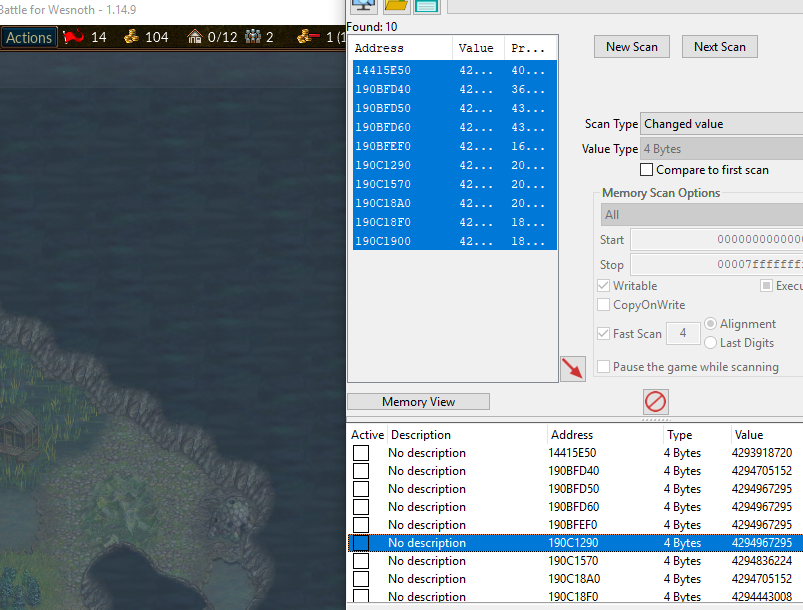The height and width of the screenshot is (610, 803).
Task: Click value 4294443008 in address table
Action: [762, 596]
